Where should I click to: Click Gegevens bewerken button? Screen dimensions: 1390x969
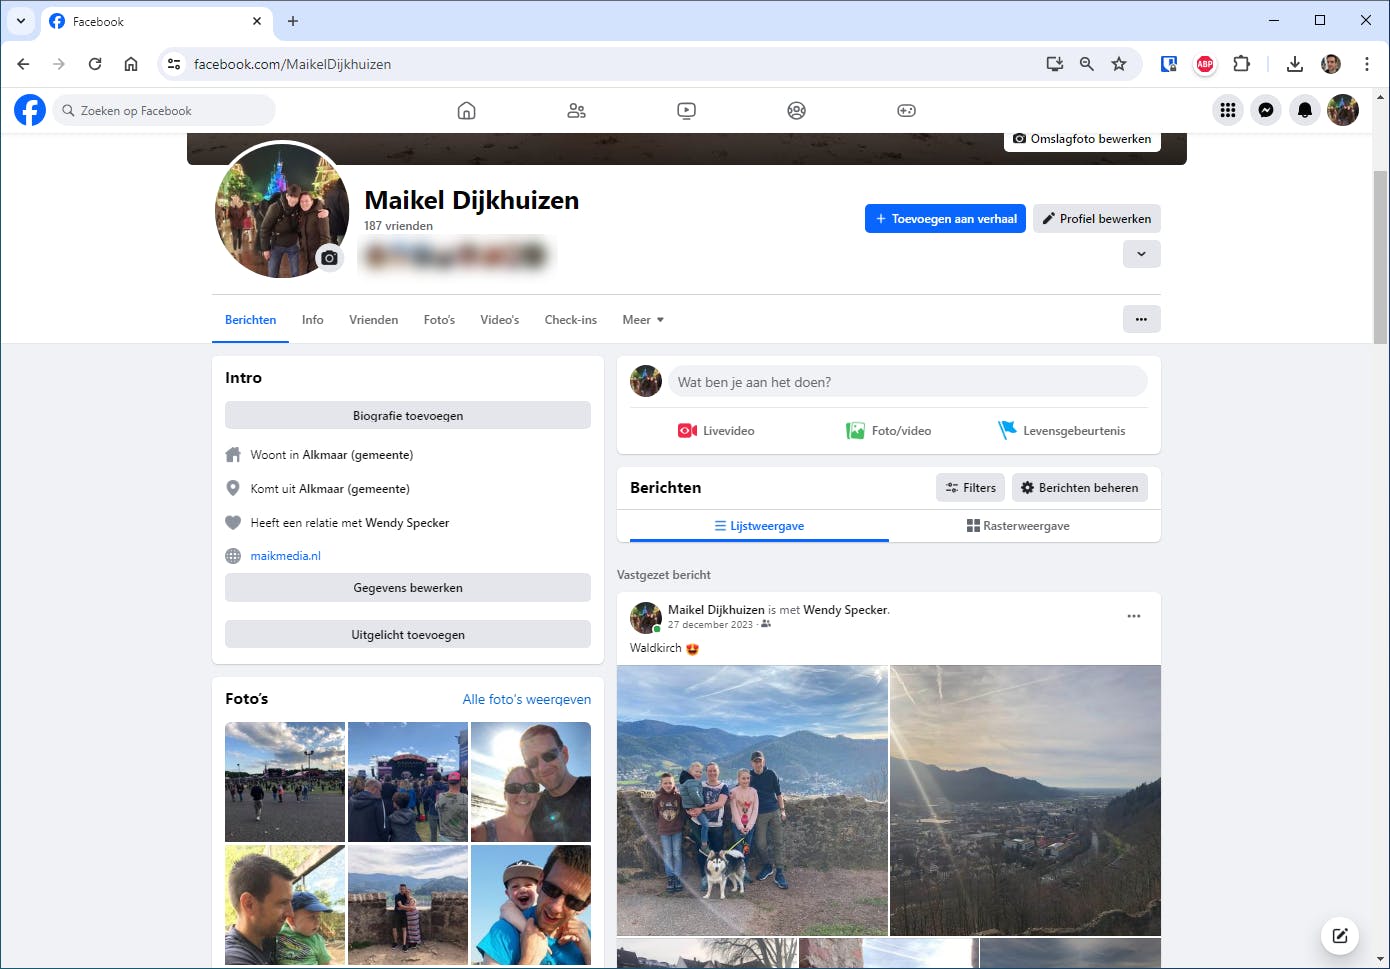click(x=408, y=588)
